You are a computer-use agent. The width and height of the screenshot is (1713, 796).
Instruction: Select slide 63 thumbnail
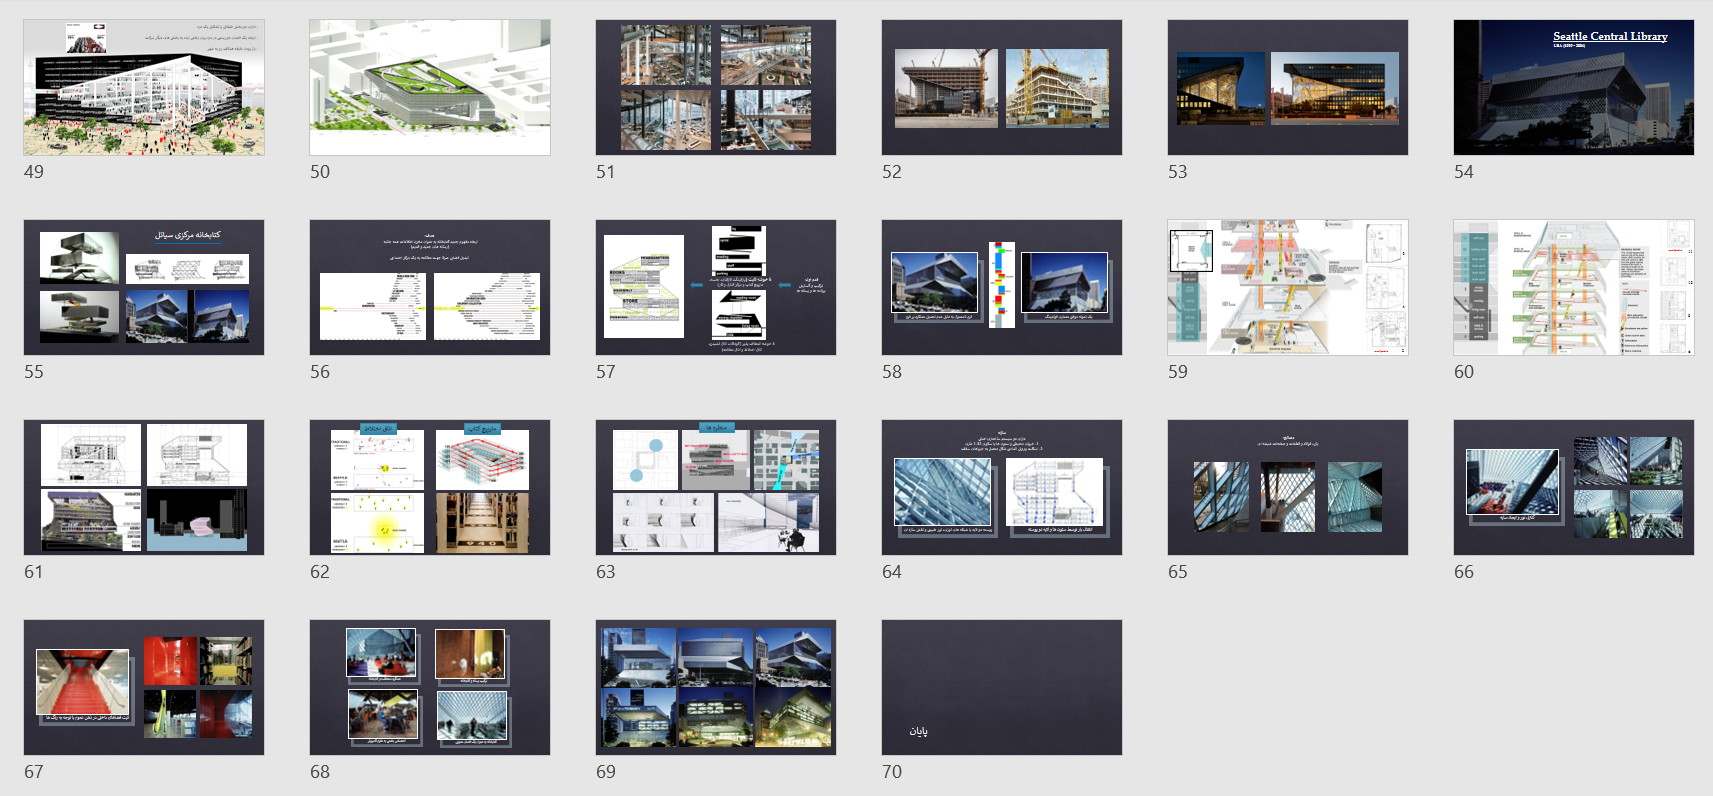(x=716, y=487)
